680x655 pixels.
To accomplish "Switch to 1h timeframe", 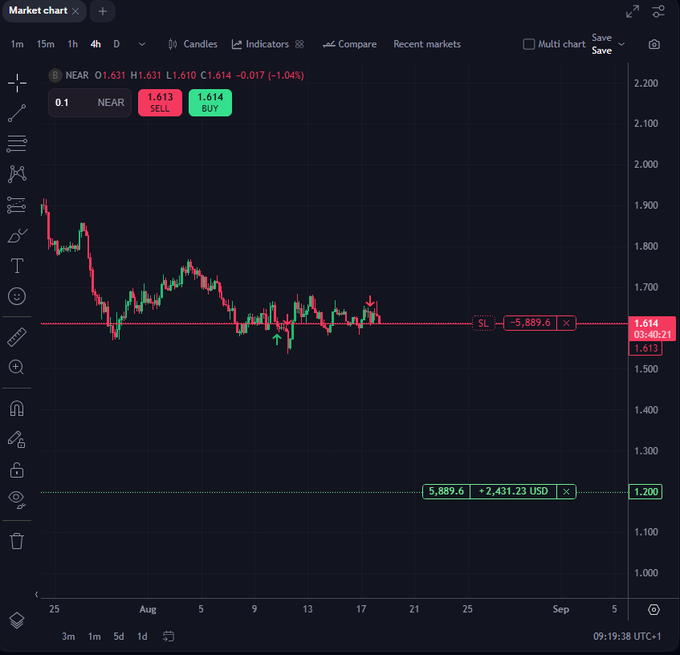I will (72, 44).
